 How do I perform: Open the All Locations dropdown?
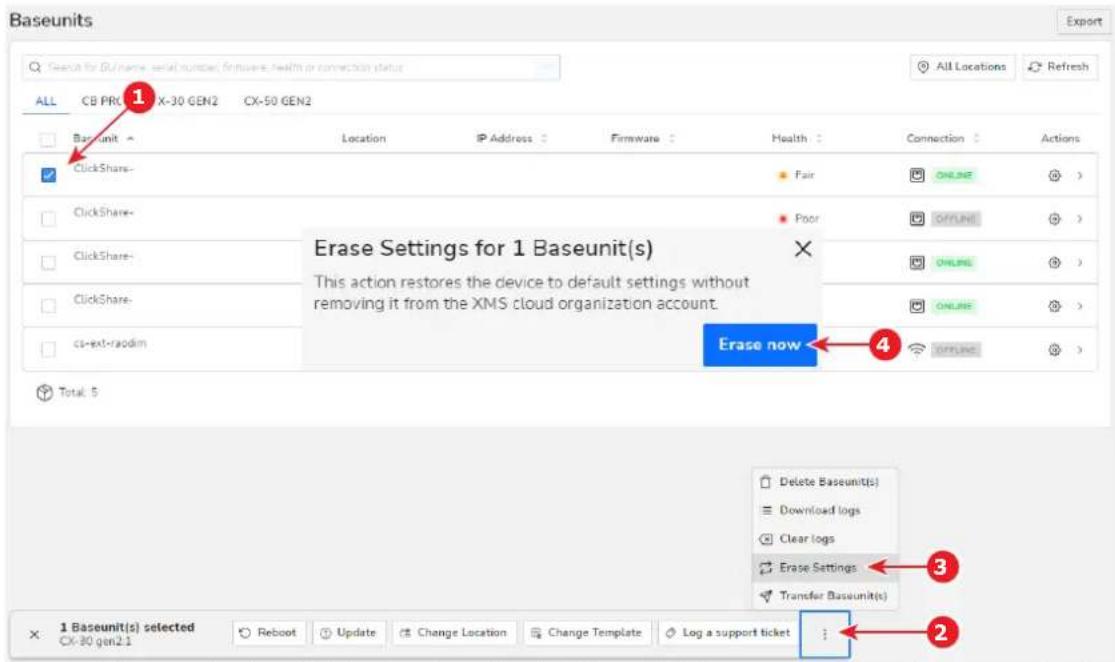pyautogui.click(x=963, y=67)
